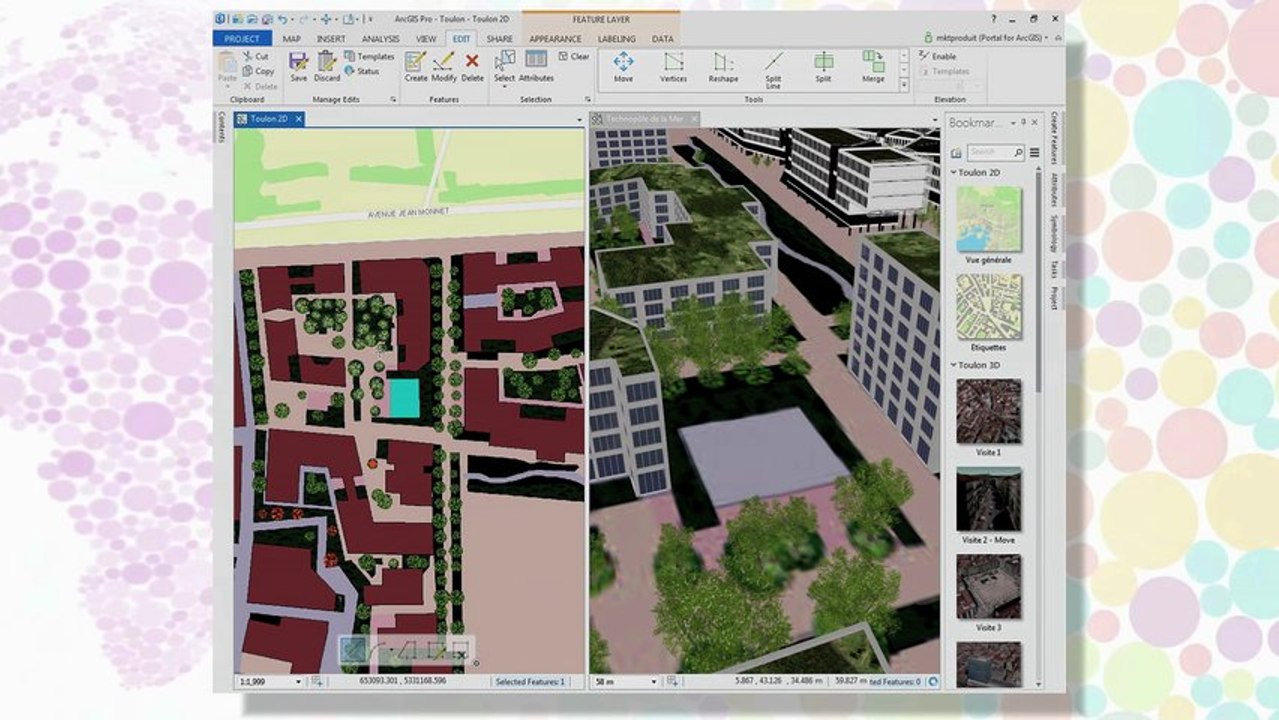The height and width of the screenshot is (720, 1279).
Task: Switch to the ANALYSIS ribbon tab
Action: point(381,38)
